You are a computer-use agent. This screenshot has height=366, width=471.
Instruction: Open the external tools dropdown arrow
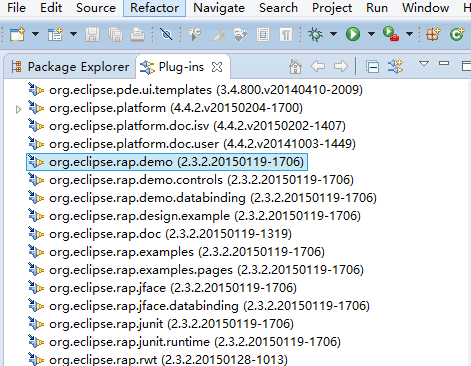click(410, 34)
